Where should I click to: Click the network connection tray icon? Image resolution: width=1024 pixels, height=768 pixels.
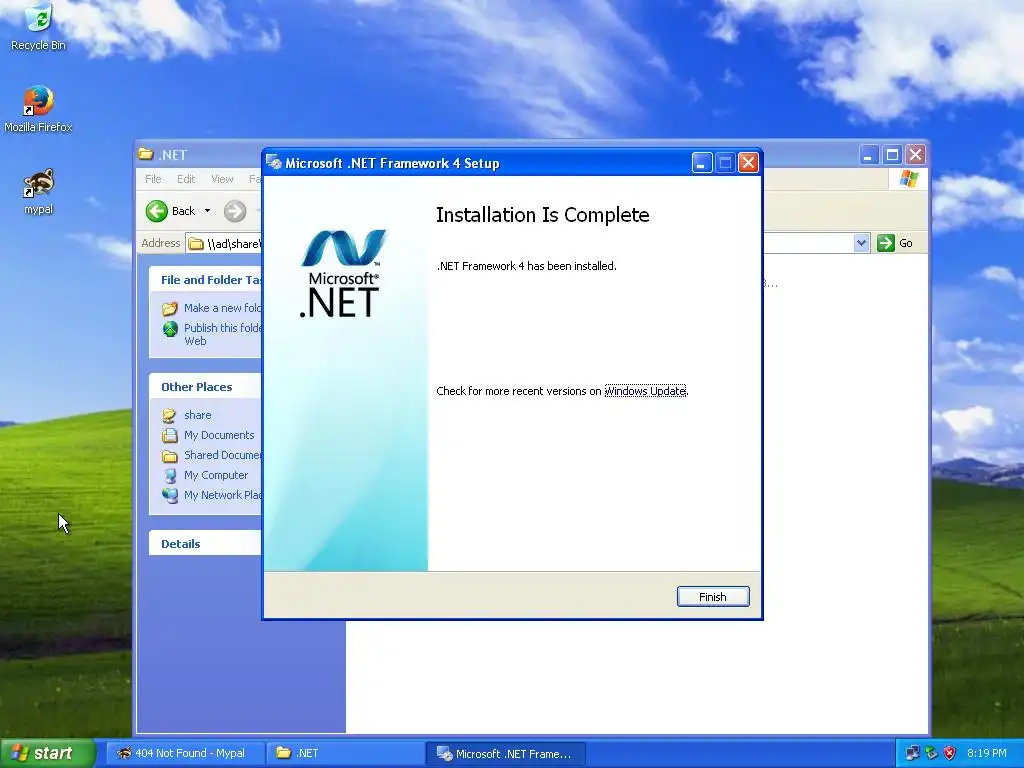[912, 753]
